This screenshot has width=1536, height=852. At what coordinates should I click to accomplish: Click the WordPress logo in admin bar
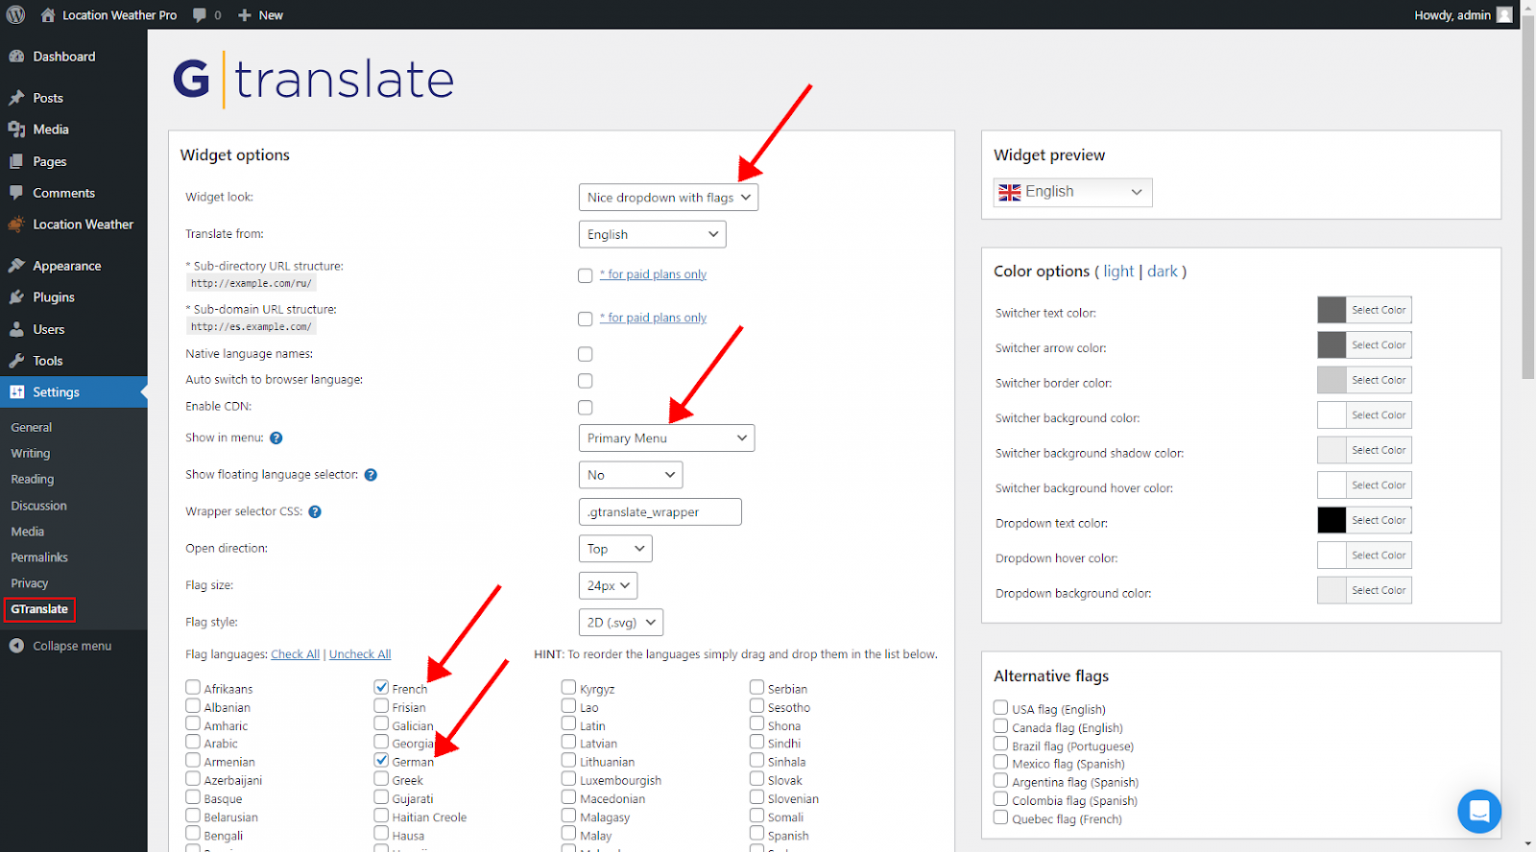click(x=15, y=14)
